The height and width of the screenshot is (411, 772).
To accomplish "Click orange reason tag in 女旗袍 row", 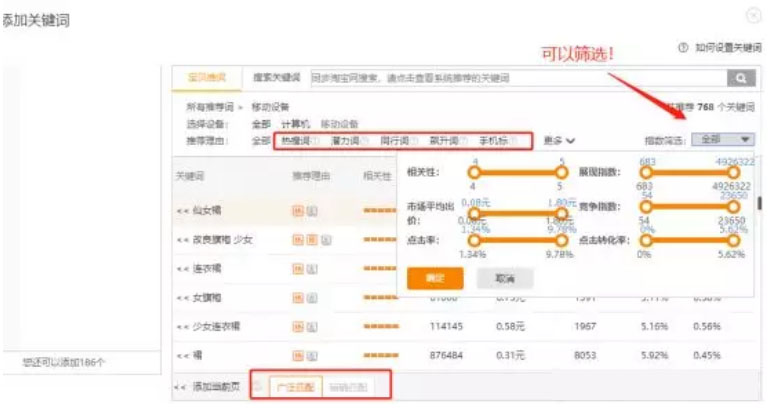I will click(298, 298).
